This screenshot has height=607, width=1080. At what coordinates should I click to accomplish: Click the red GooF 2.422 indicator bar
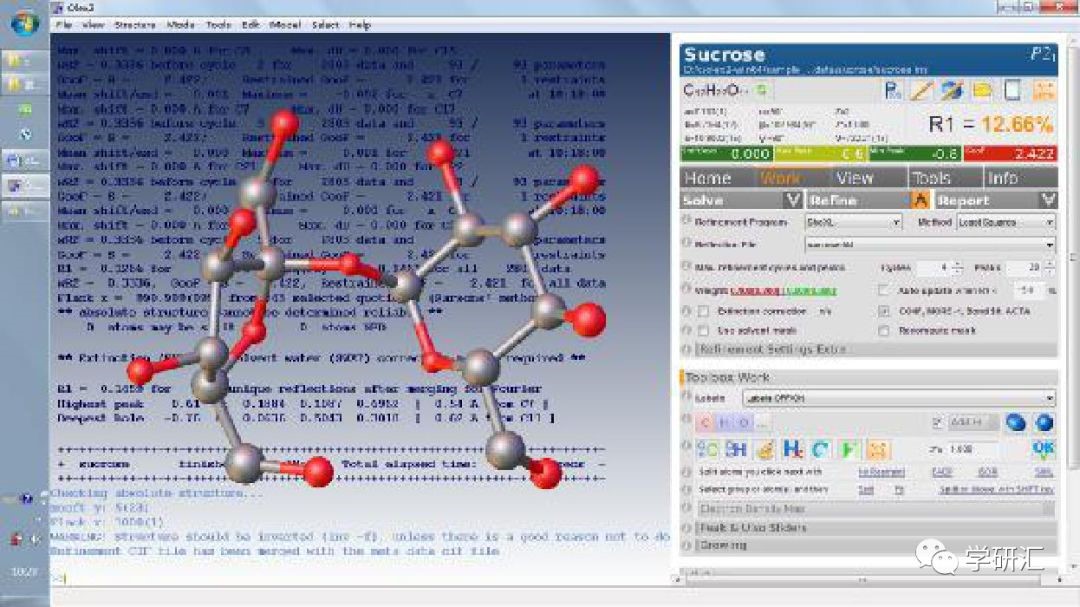[x=1009, y=154]
